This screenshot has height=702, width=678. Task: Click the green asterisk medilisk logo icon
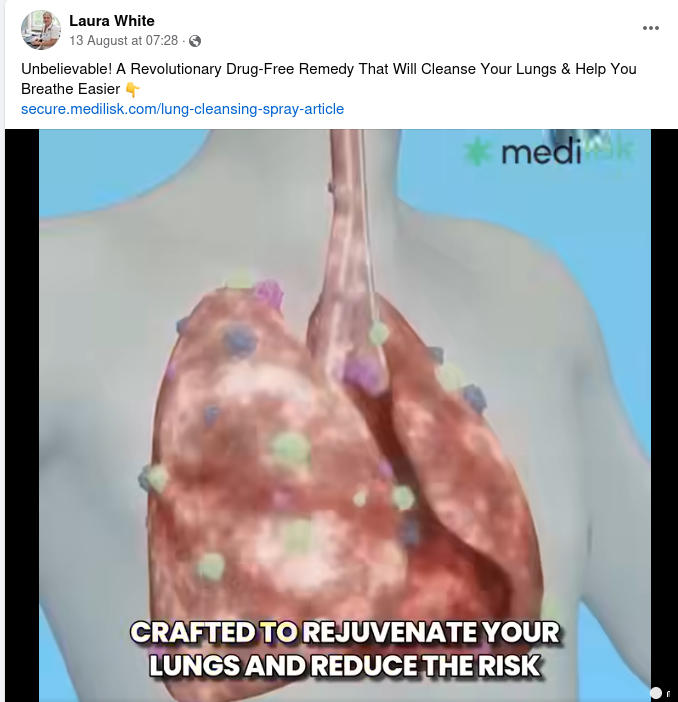tap(476, 151)
